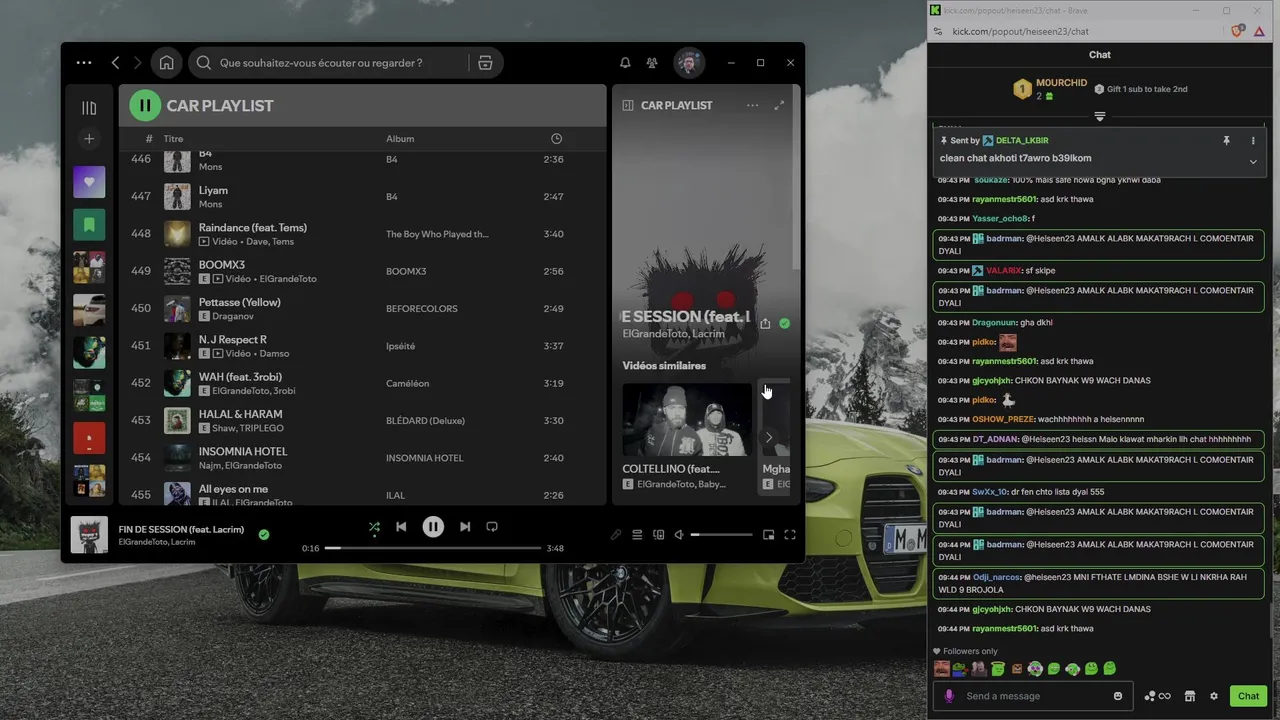Pause CAR PLAYLIST with green header button
Screen dimensions: 1280x720
click(145, 105)
